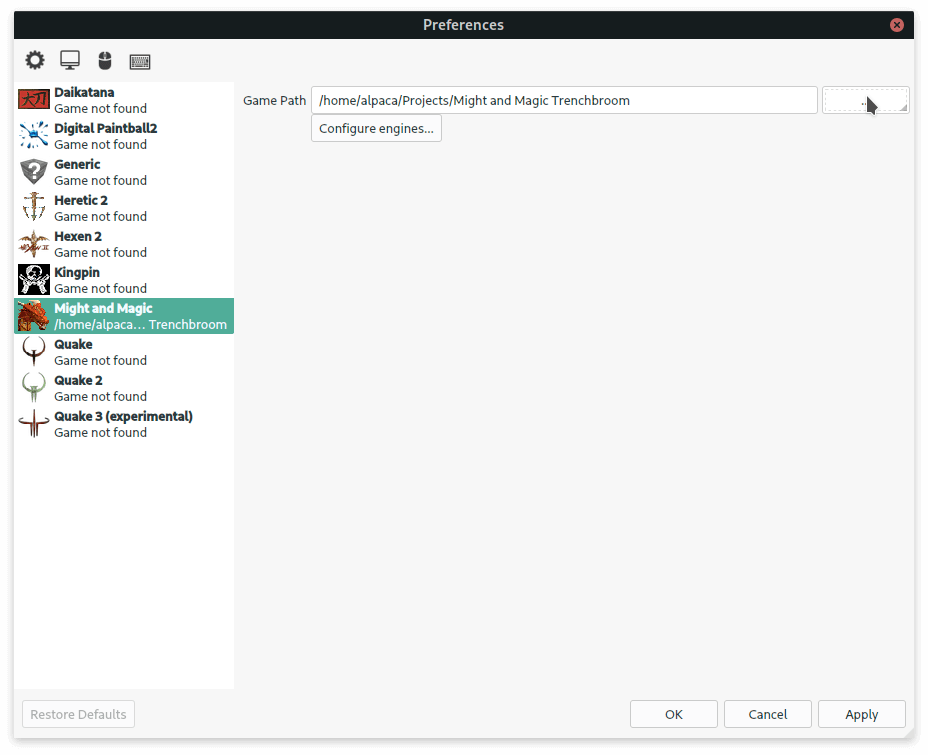
Task: Select the Daikatana game icon
Action: (x=34, y=100)
